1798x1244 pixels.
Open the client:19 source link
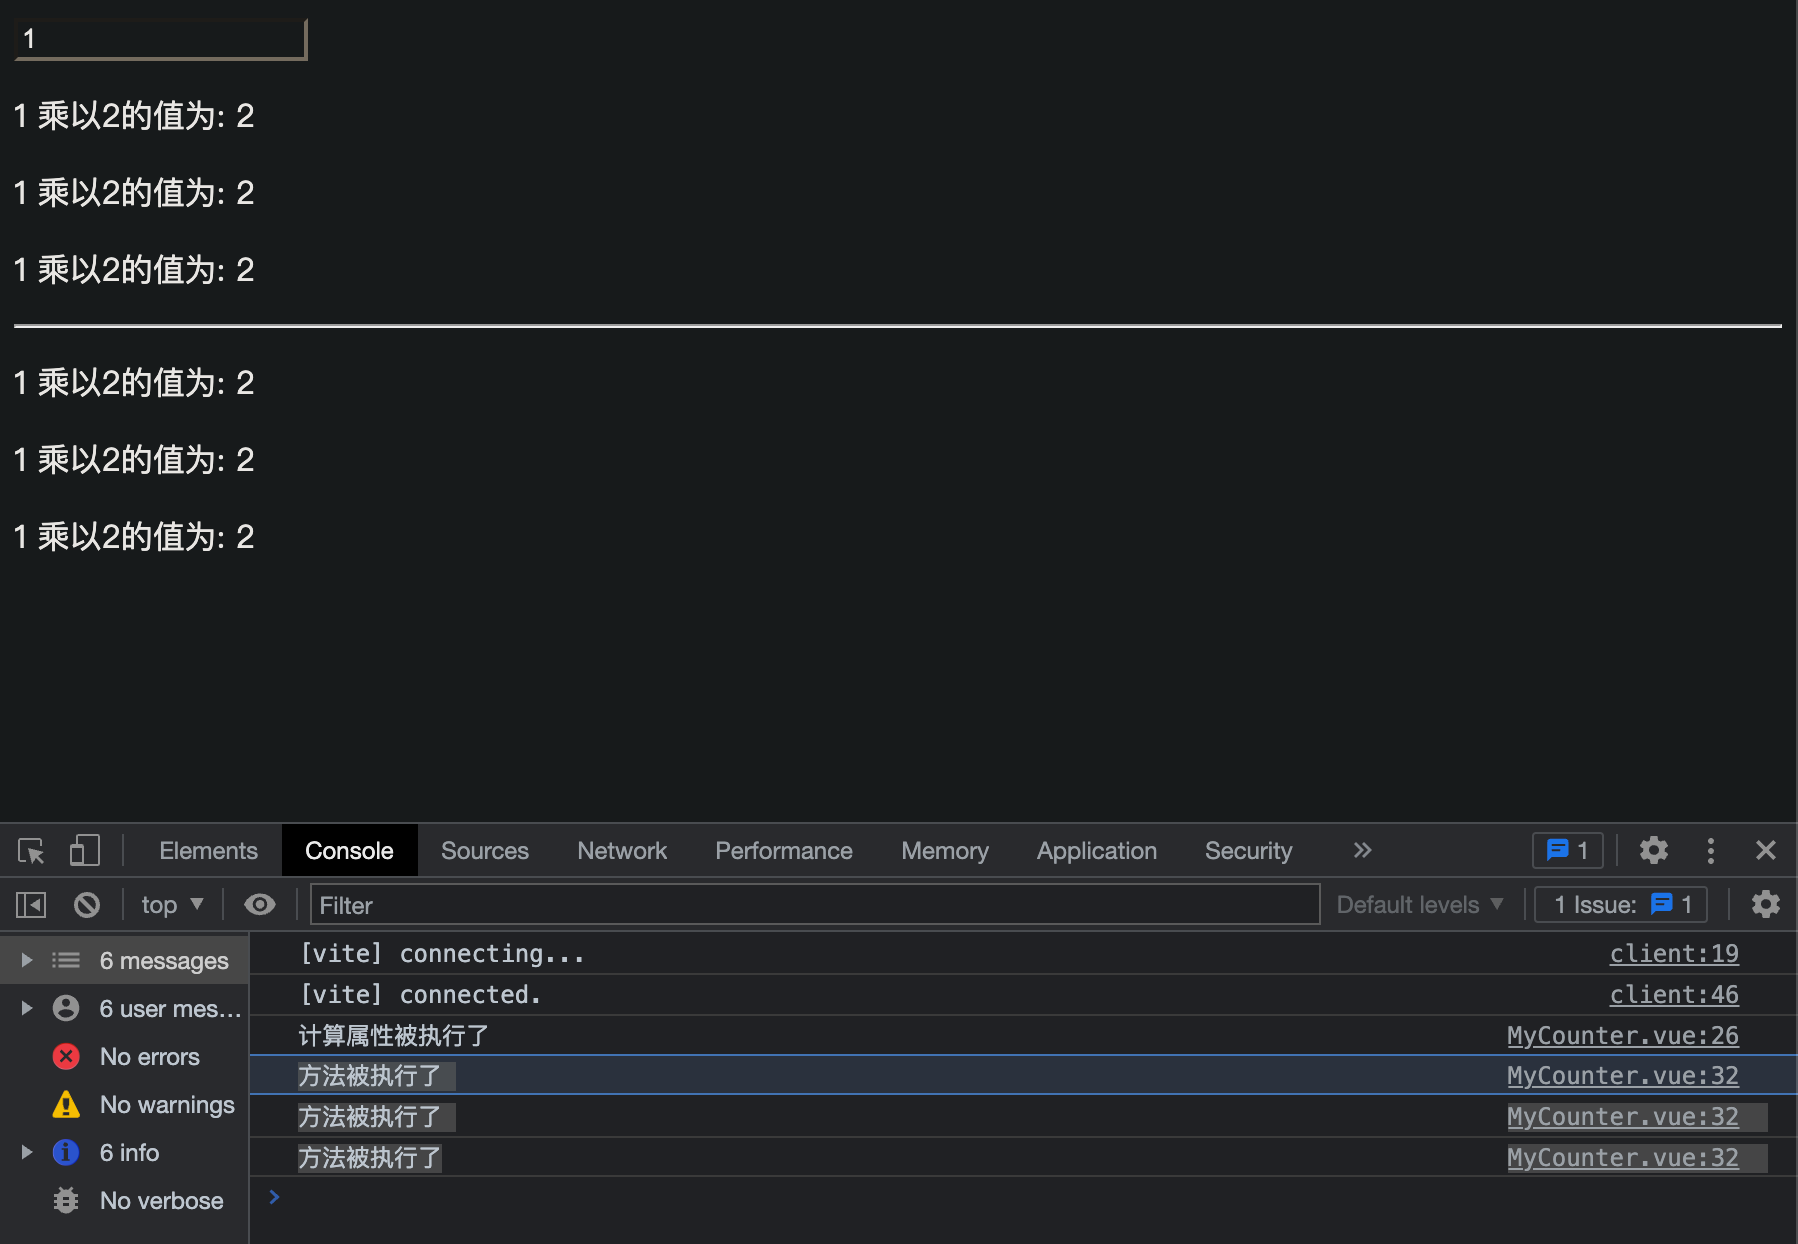click(x=1674, y=954)
